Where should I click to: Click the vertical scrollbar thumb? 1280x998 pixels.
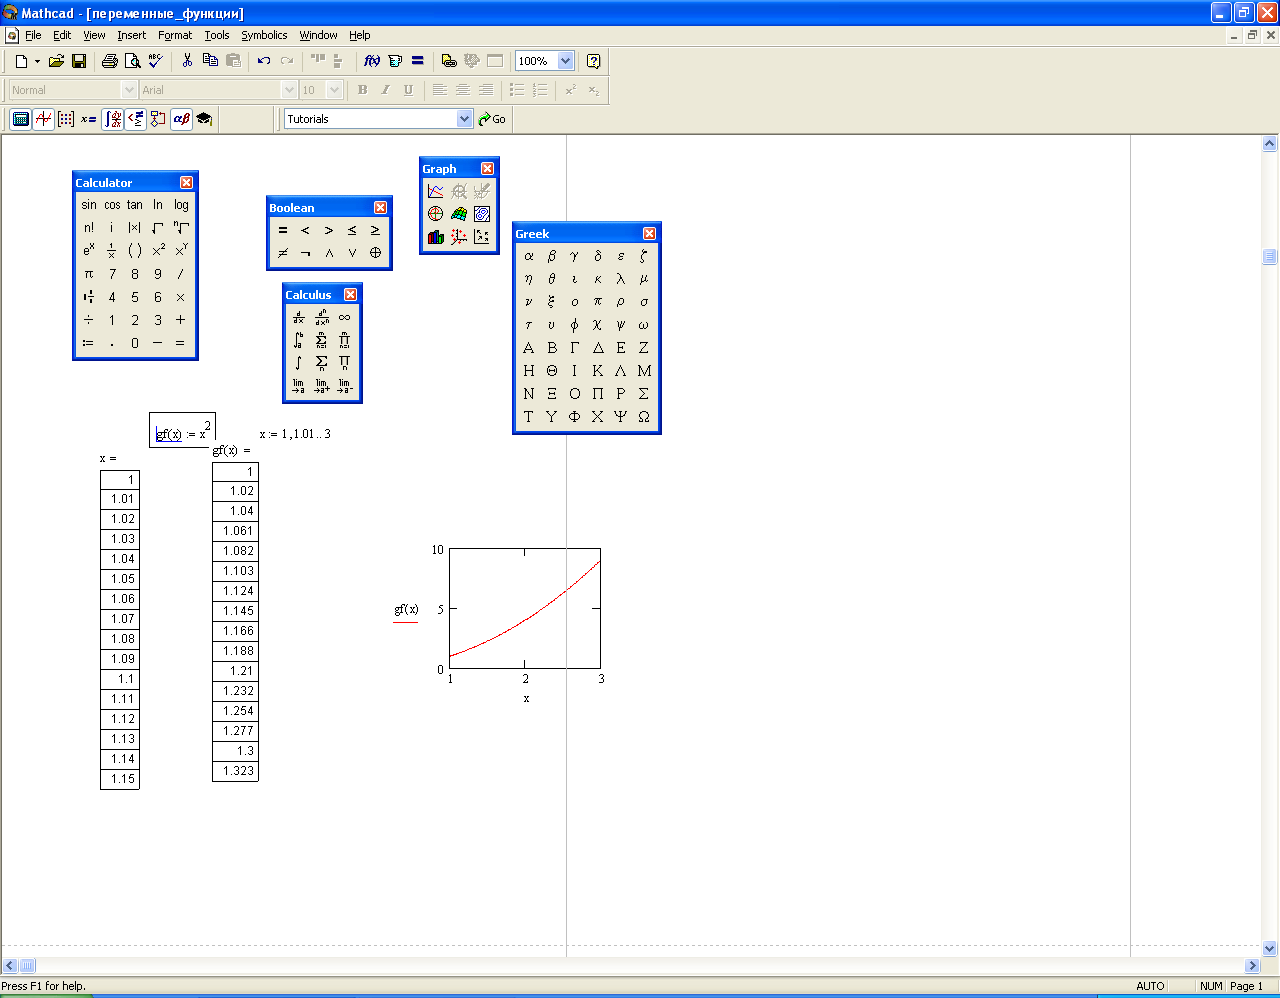point(1270,257)
